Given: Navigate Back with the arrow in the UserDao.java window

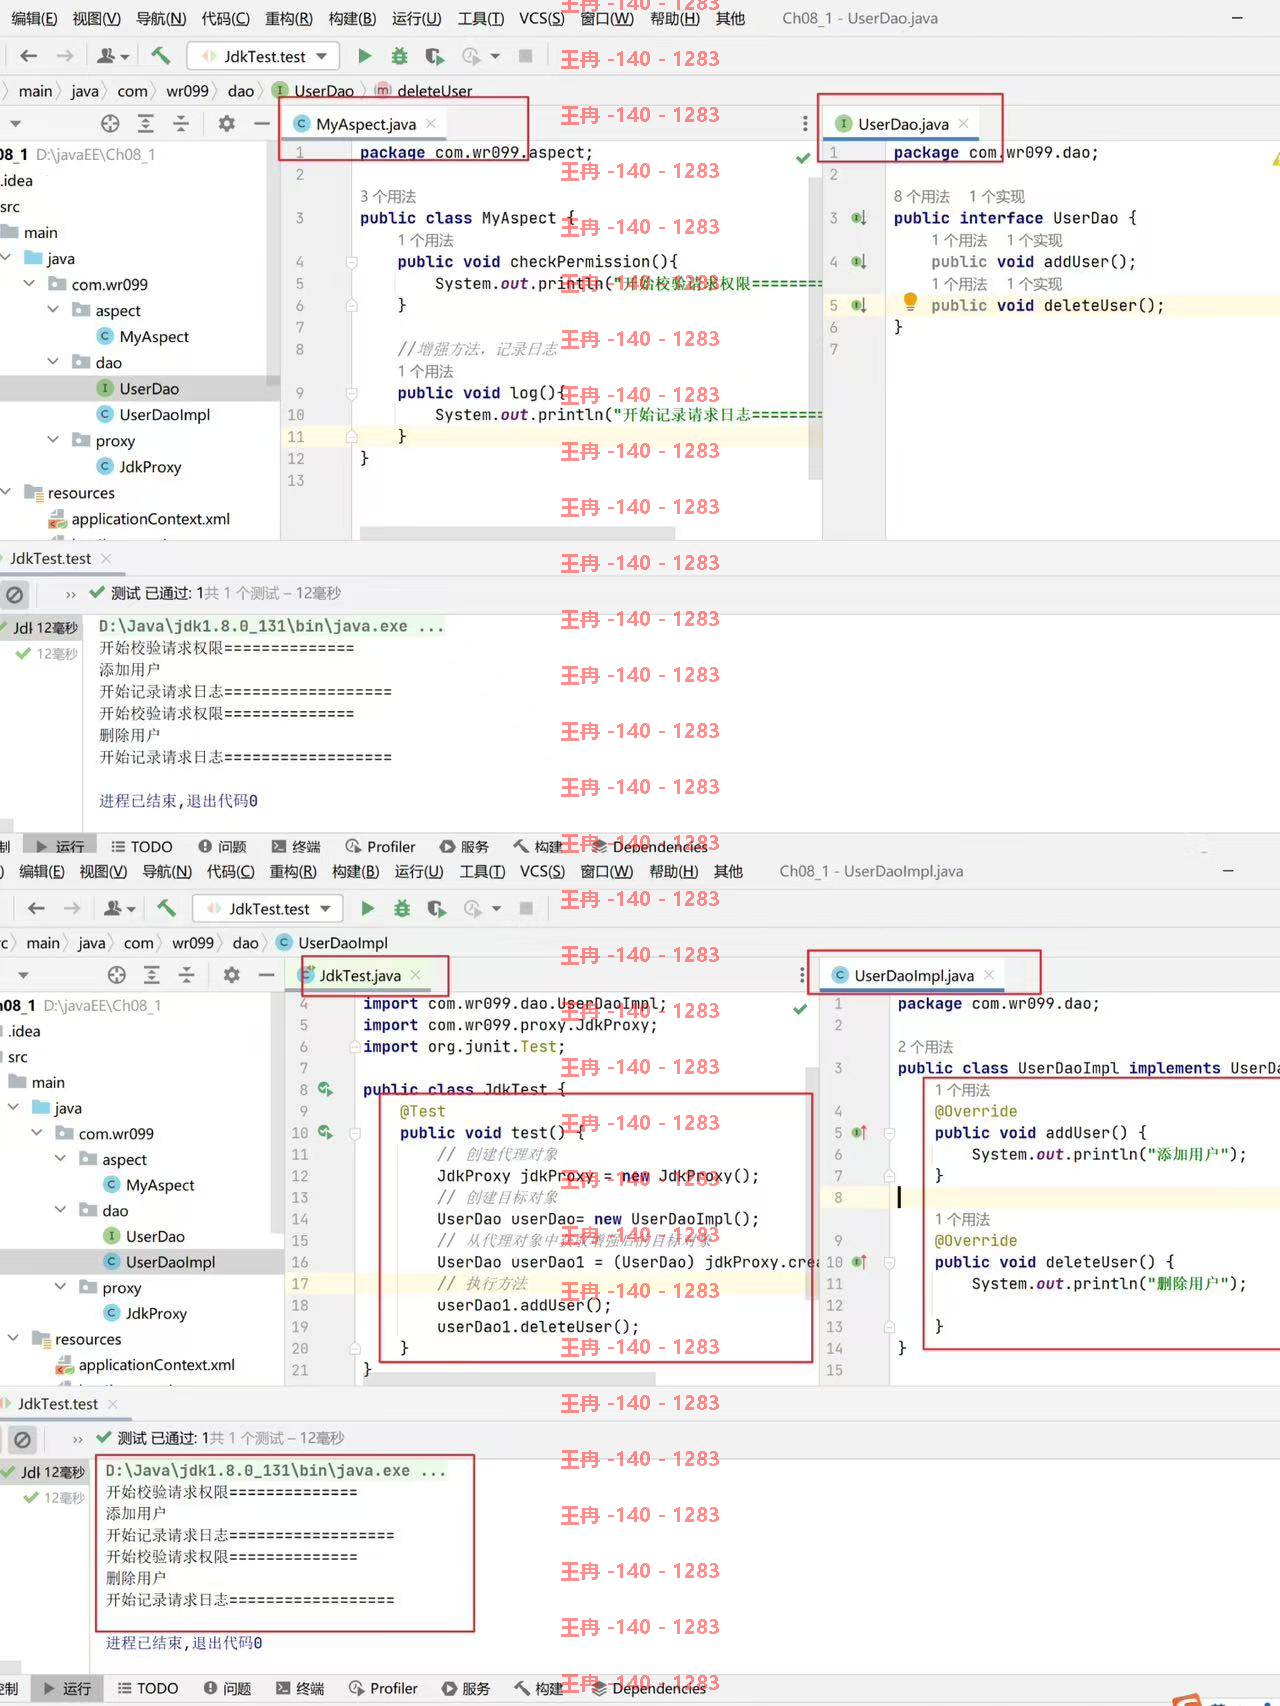Looking at the screenshot, I should [x=29, y=56].
